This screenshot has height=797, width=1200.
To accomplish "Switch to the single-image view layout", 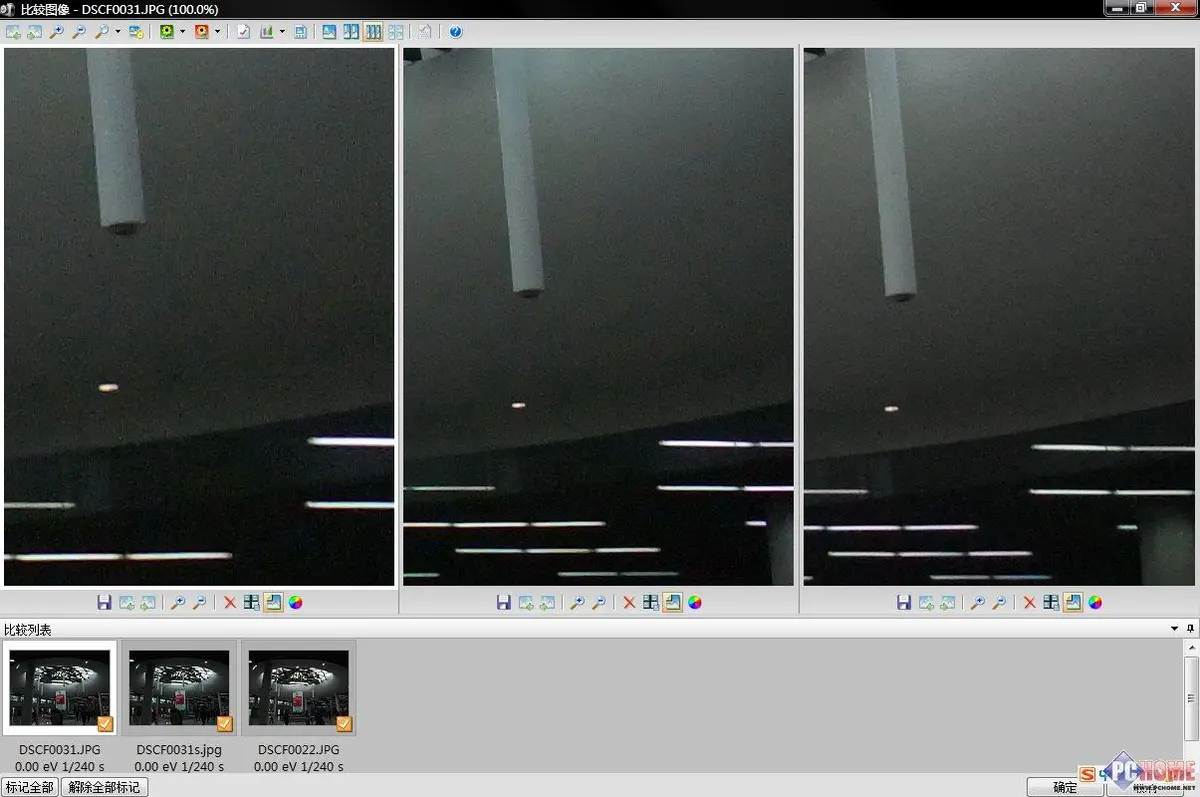I will 329,32.
